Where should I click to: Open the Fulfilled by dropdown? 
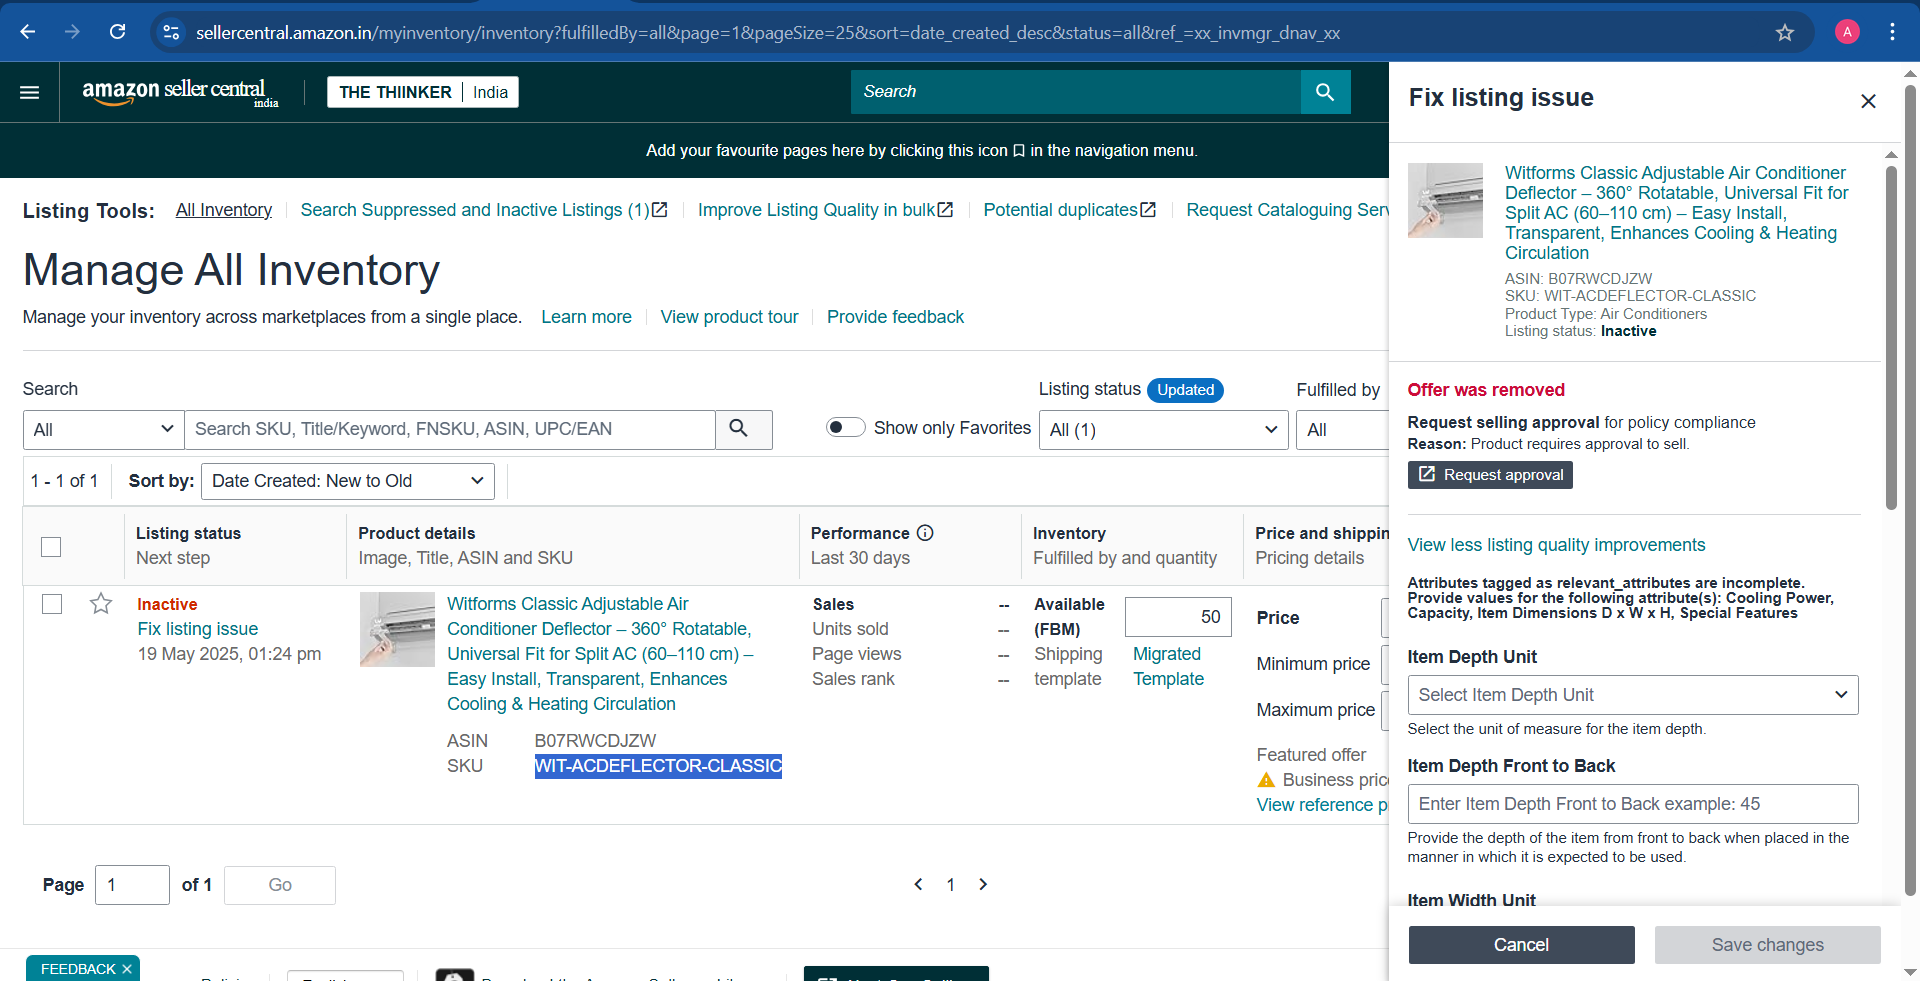(1343, 430)
